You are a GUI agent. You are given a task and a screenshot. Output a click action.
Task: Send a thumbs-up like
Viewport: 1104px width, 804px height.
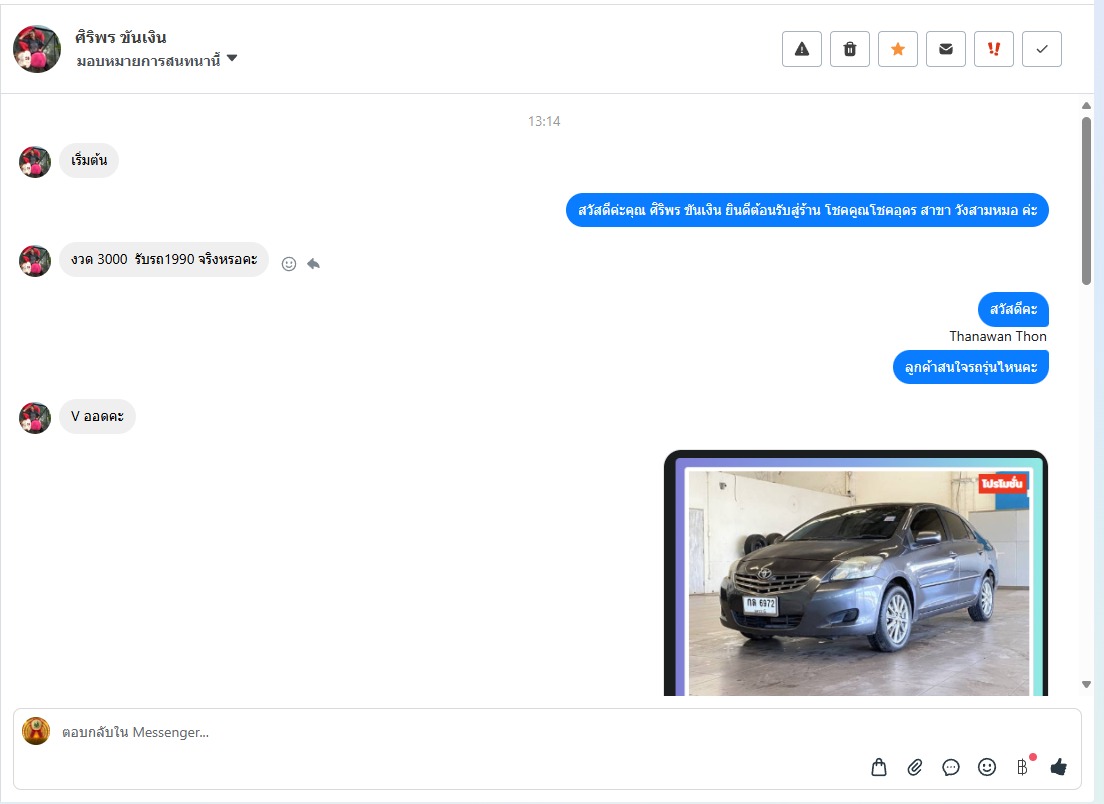(x=1059, y=767)
